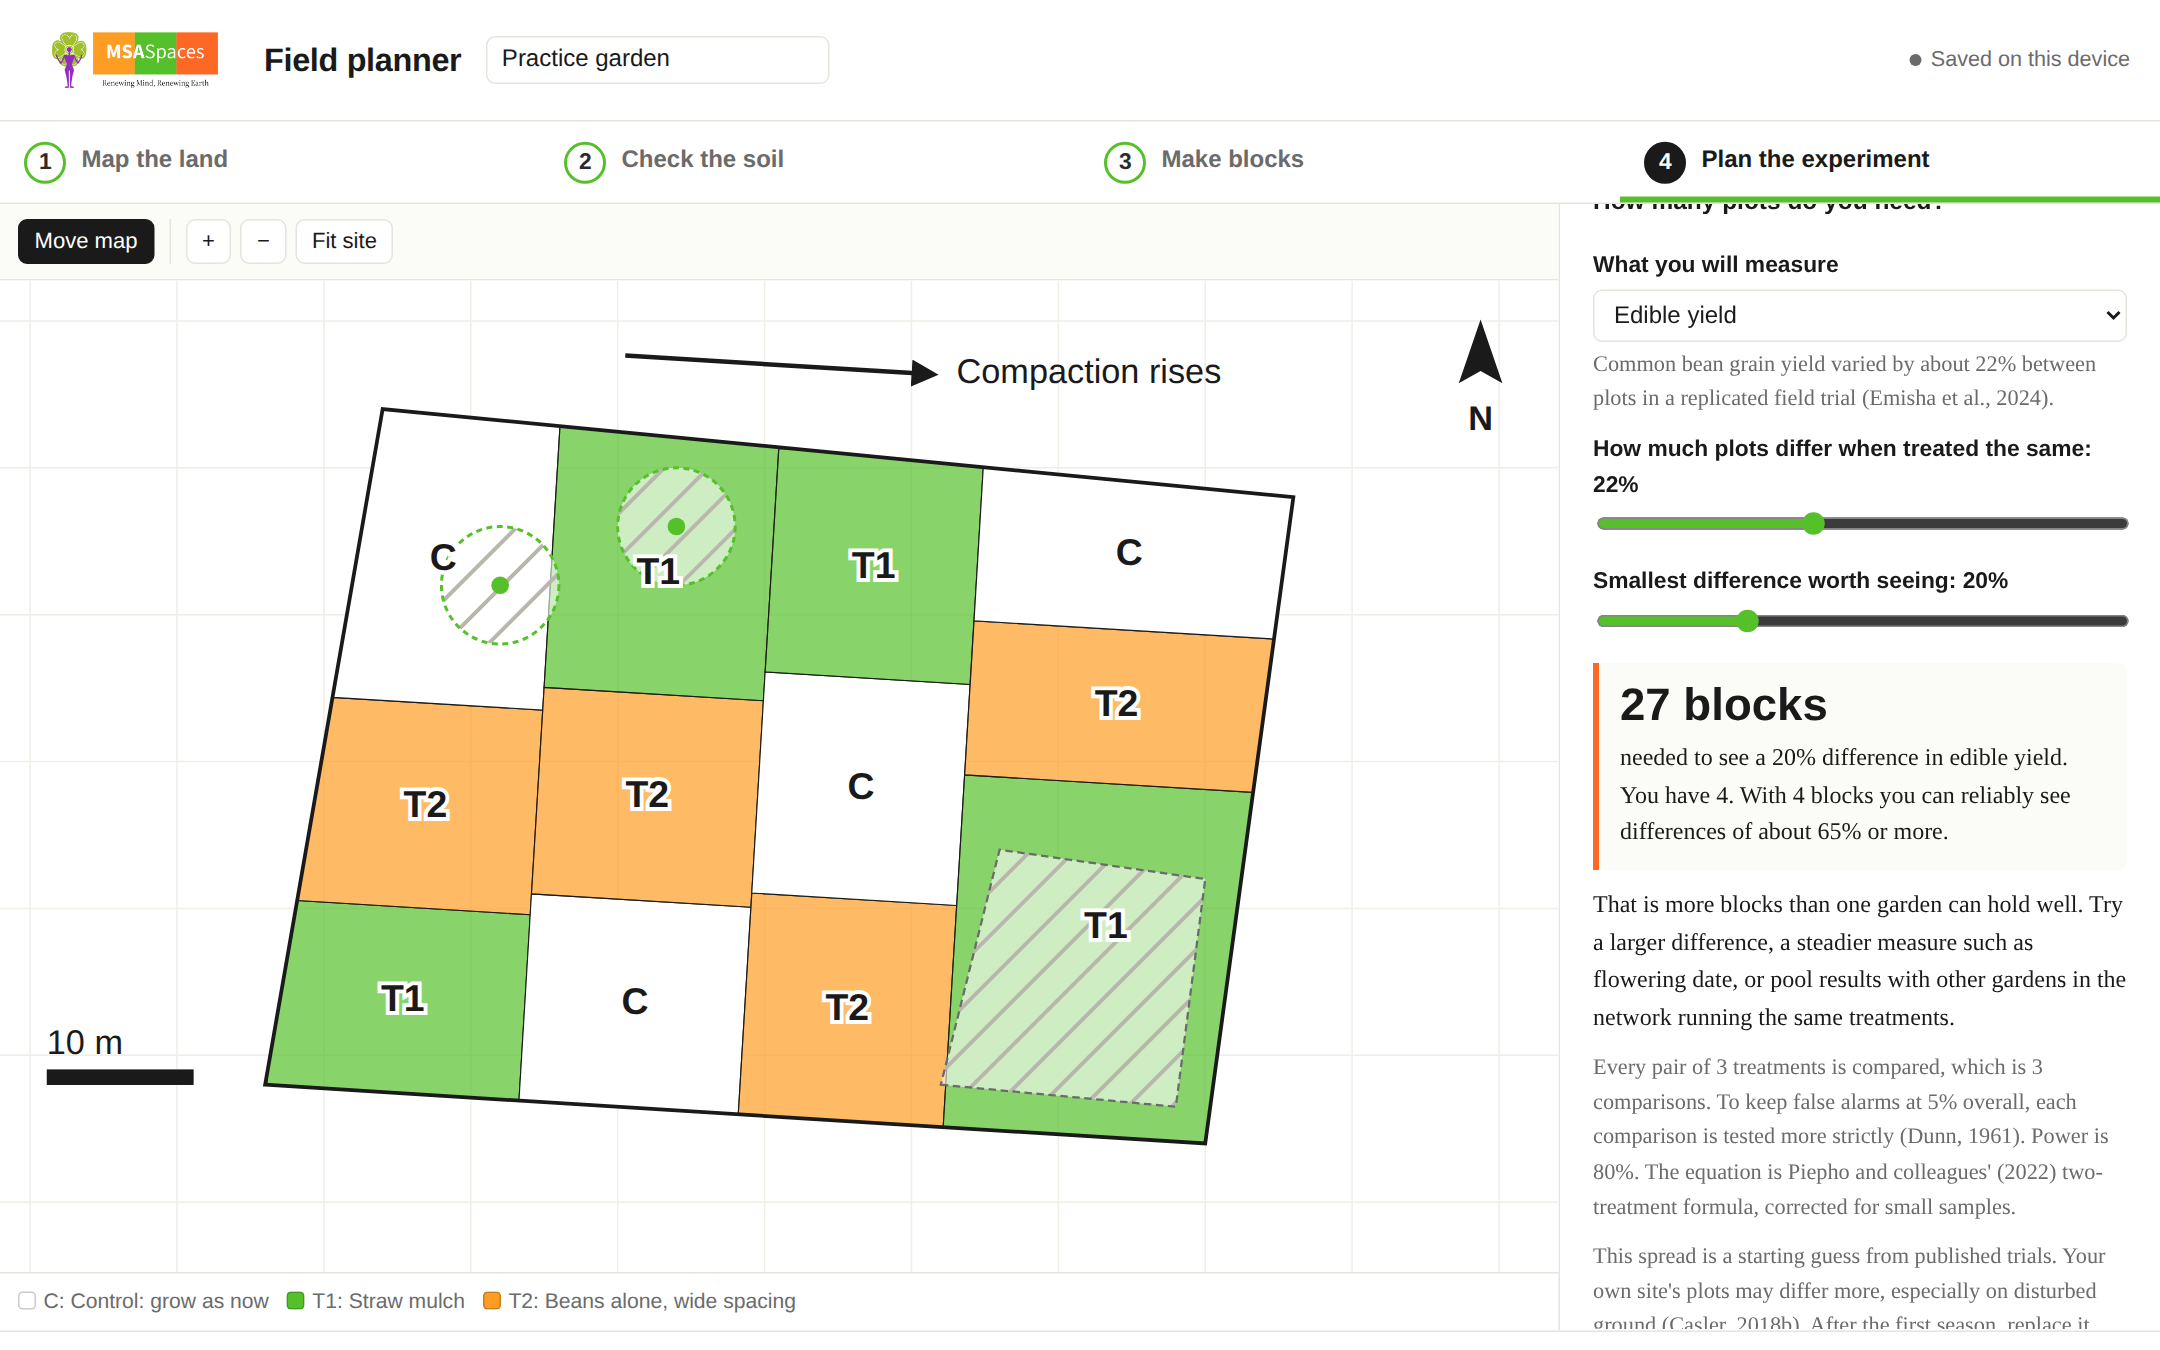2160x1350 pixels.
Task: Click the step 2 circle icon
Action: pyautogui.click(x=585, y=162)
